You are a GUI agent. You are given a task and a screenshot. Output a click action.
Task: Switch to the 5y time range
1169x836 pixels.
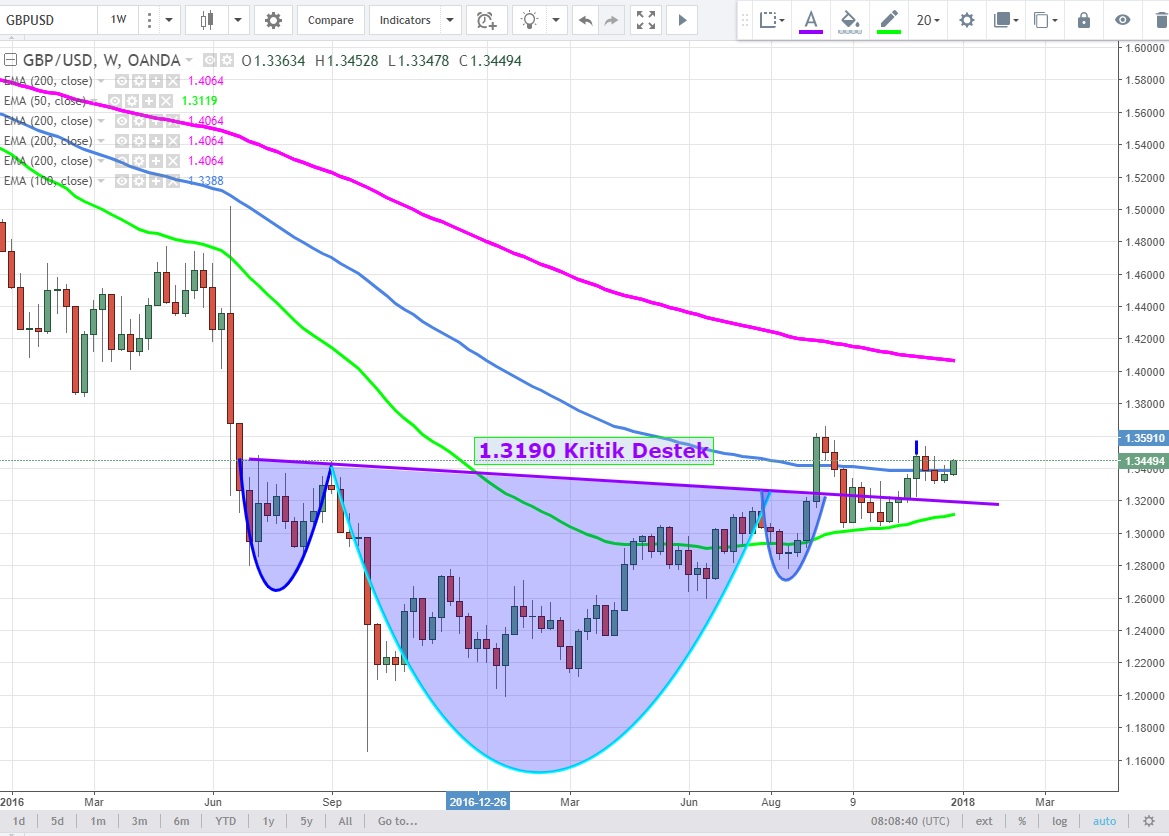click(x=306, y=821)
